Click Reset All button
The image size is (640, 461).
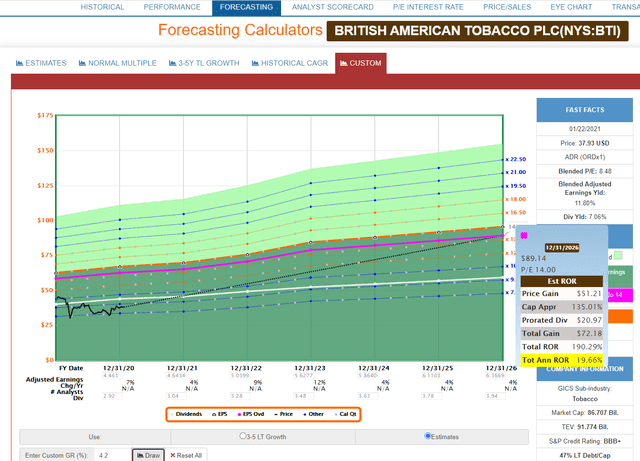click(186, 455)
